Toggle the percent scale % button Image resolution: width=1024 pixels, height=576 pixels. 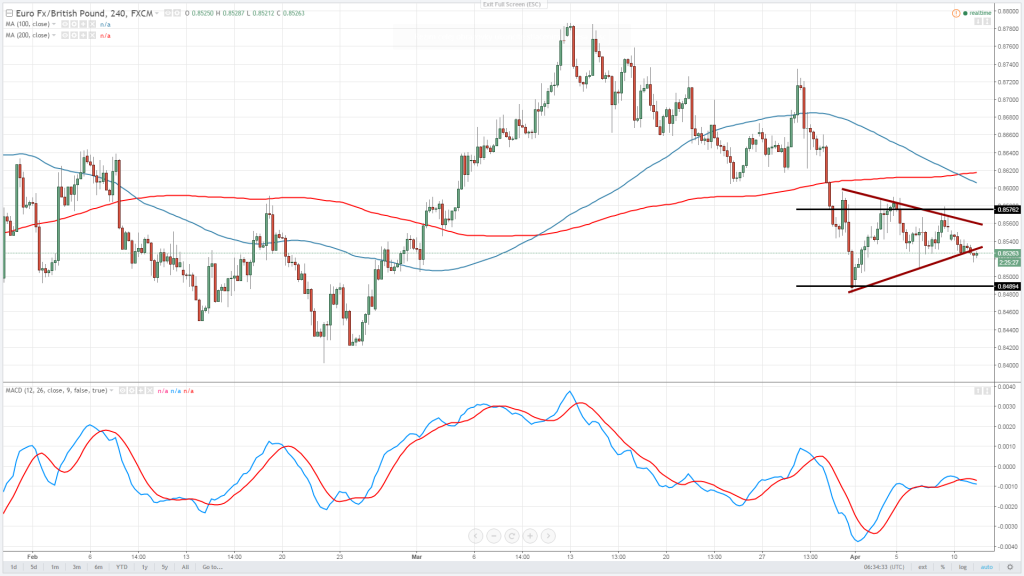click(942, 567)
